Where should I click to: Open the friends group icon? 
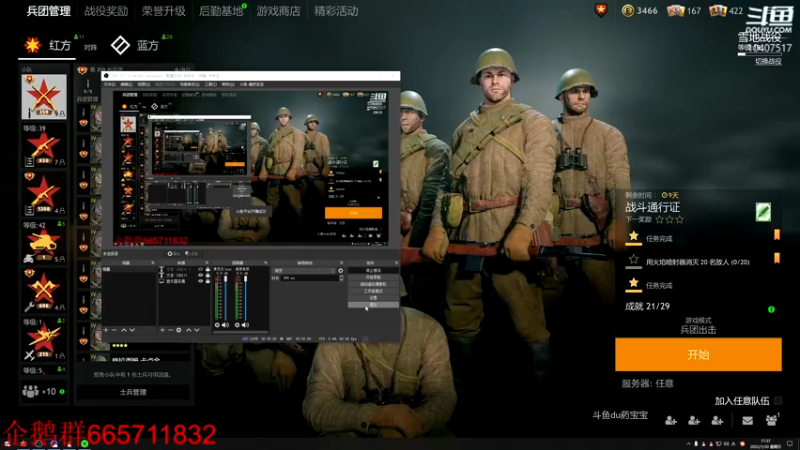[x=771, y=420]
